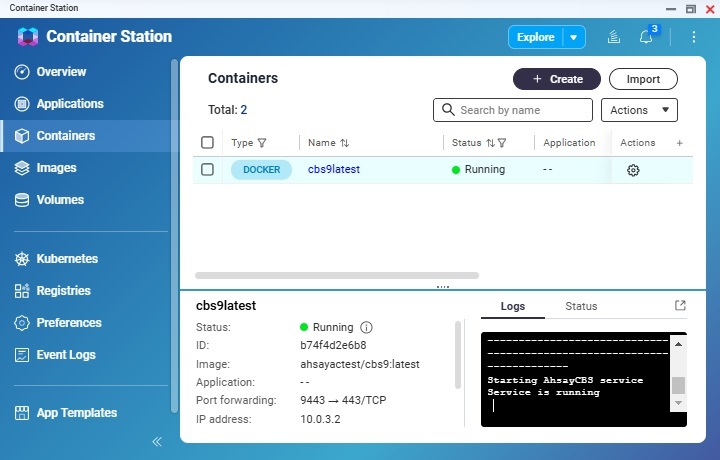Check the cbs9latest row checkbox
Image resolution: width=720 pixels, height=460 pixels.
click(x=207, y=170)
